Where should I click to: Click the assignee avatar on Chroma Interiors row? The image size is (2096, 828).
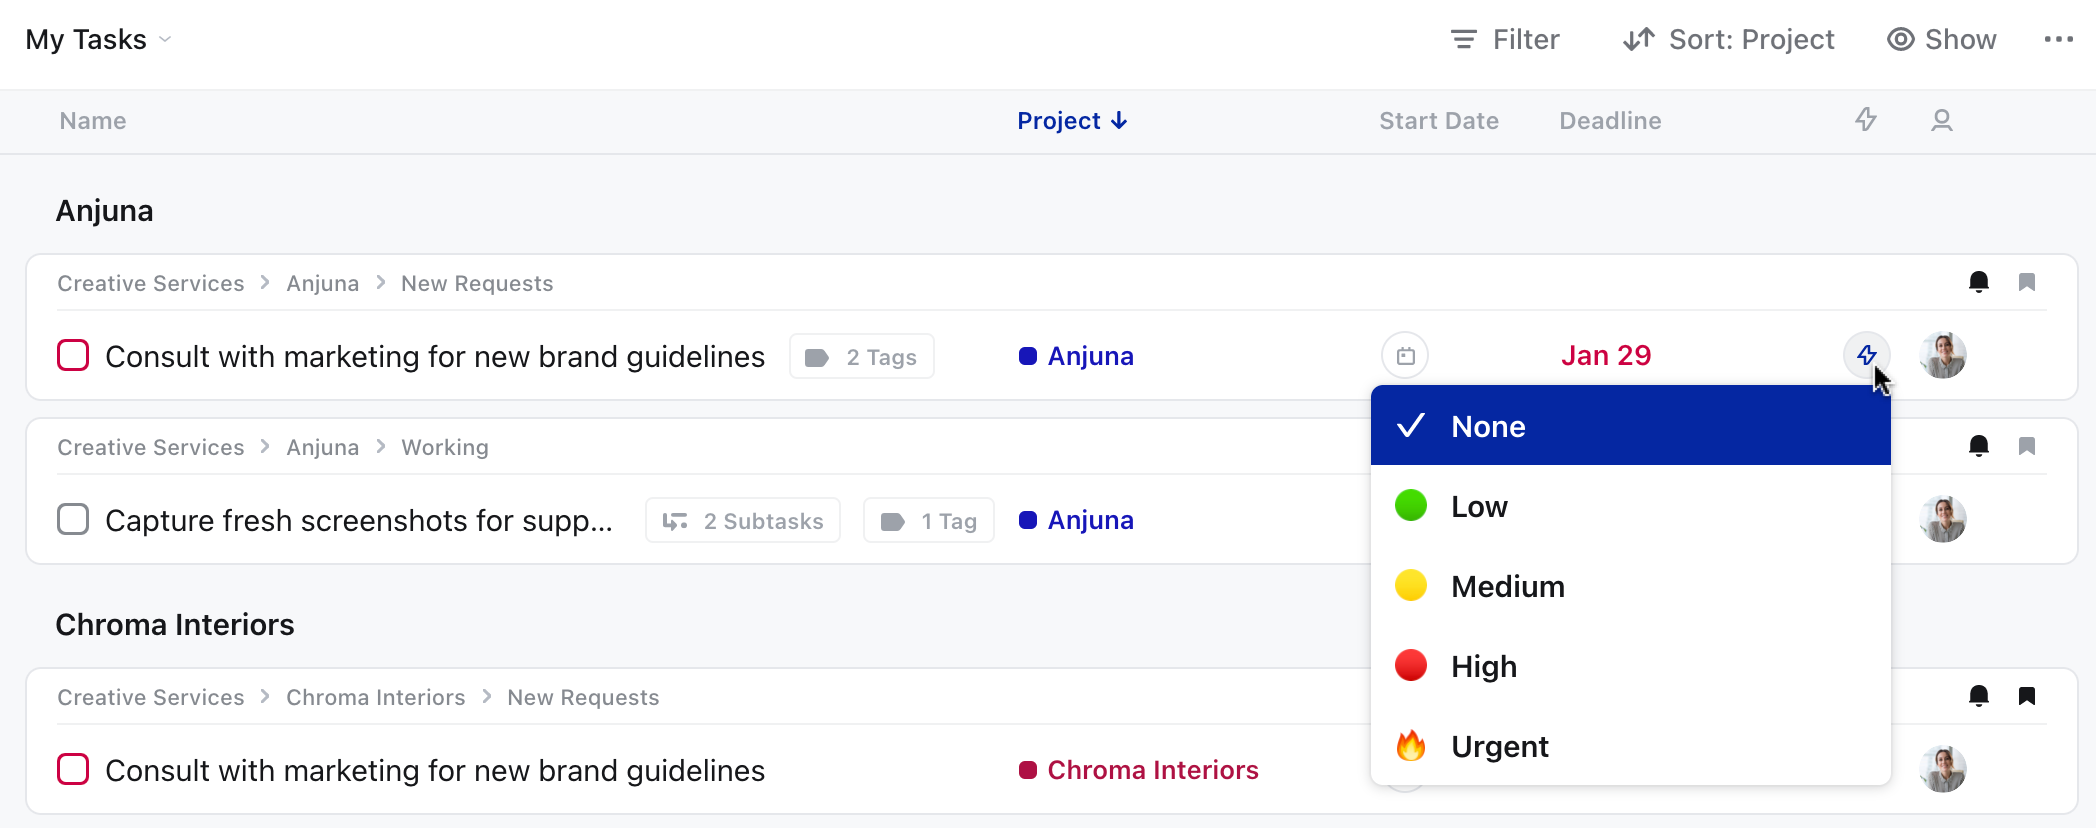pyautogui.click(x=1943, y=770)
